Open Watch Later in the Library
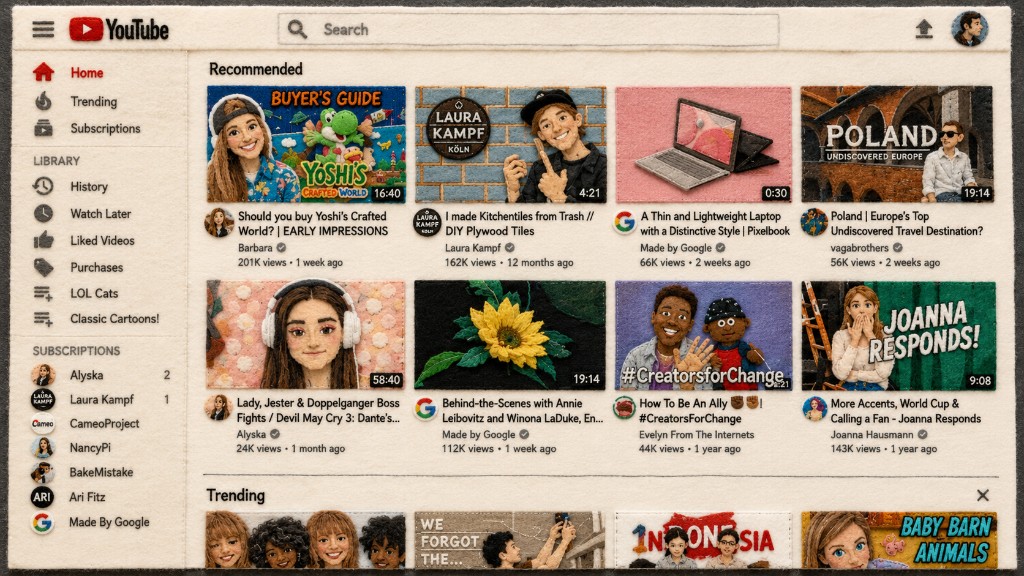 pos(101,214)
